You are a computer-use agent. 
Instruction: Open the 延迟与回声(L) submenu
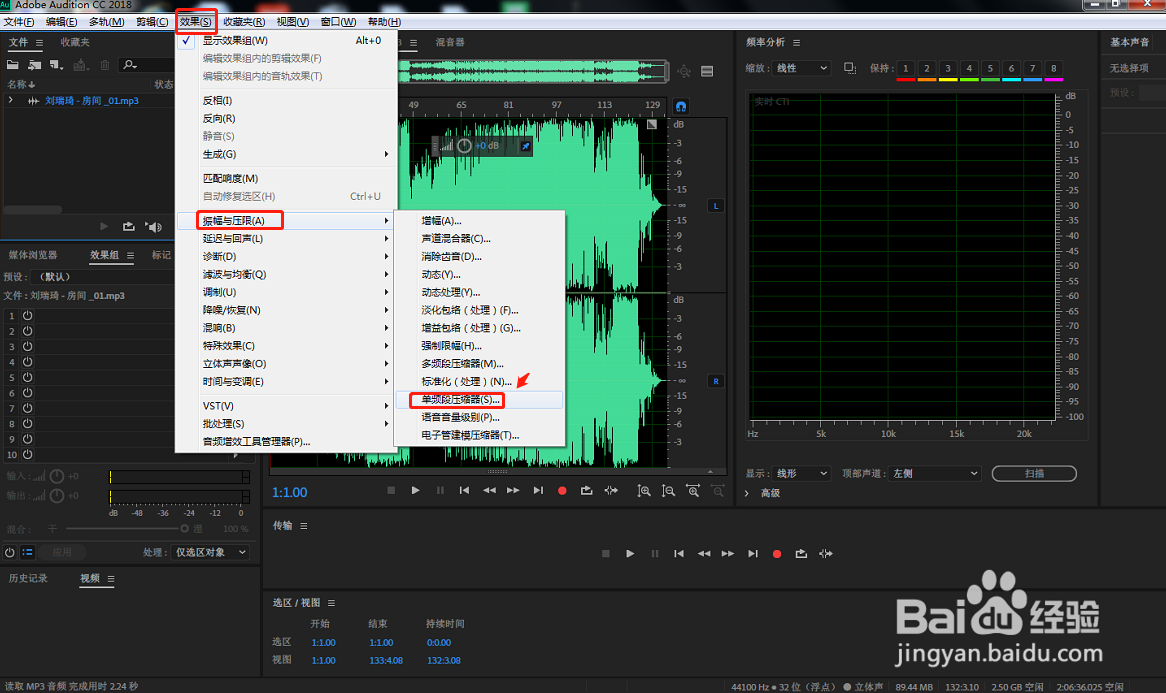[286, 239]
